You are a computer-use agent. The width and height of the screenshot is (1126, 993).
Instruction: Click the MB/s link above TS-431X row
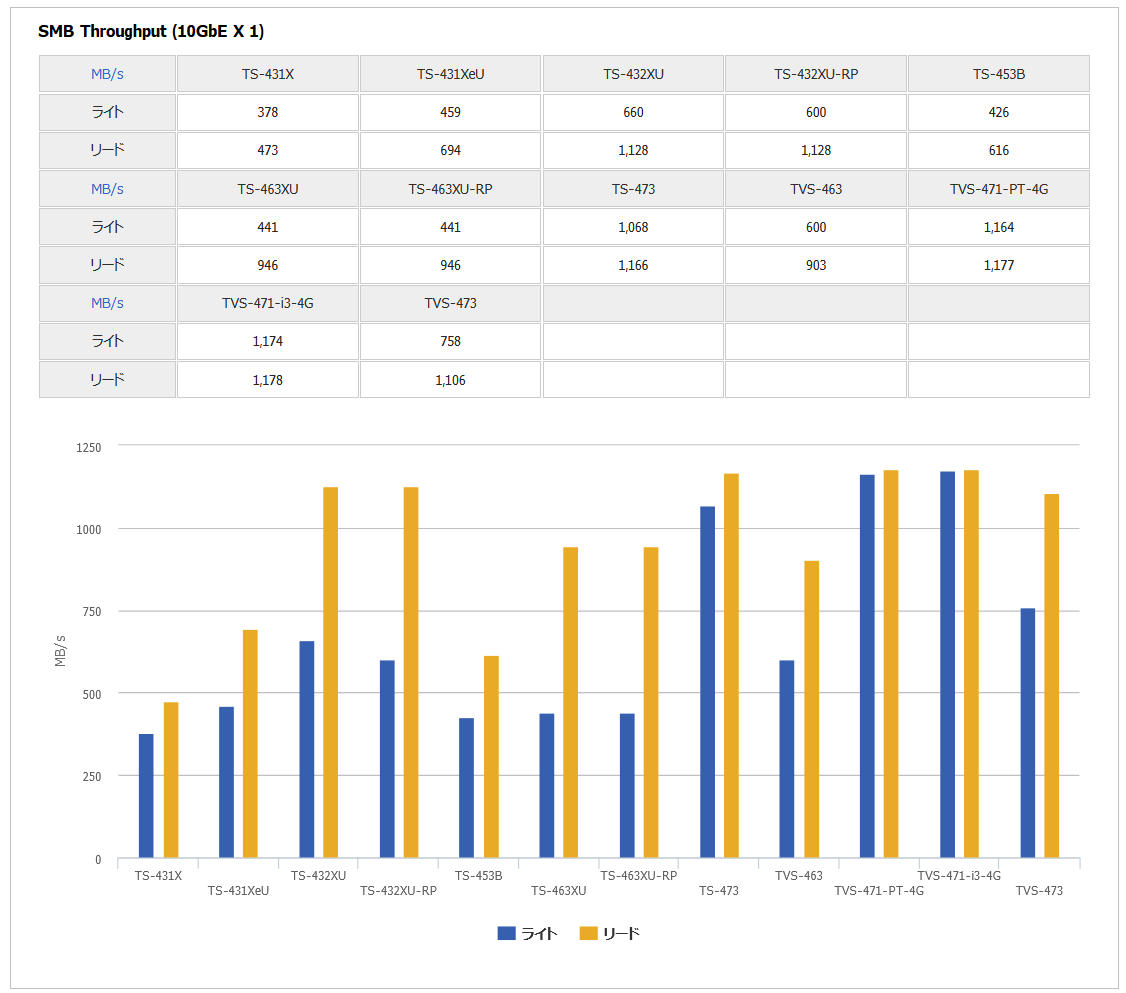coord(107,74)
